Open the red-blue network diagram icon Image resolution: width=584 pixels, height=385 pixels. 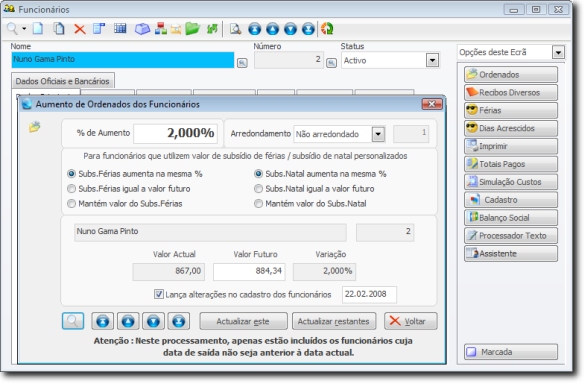161,29
